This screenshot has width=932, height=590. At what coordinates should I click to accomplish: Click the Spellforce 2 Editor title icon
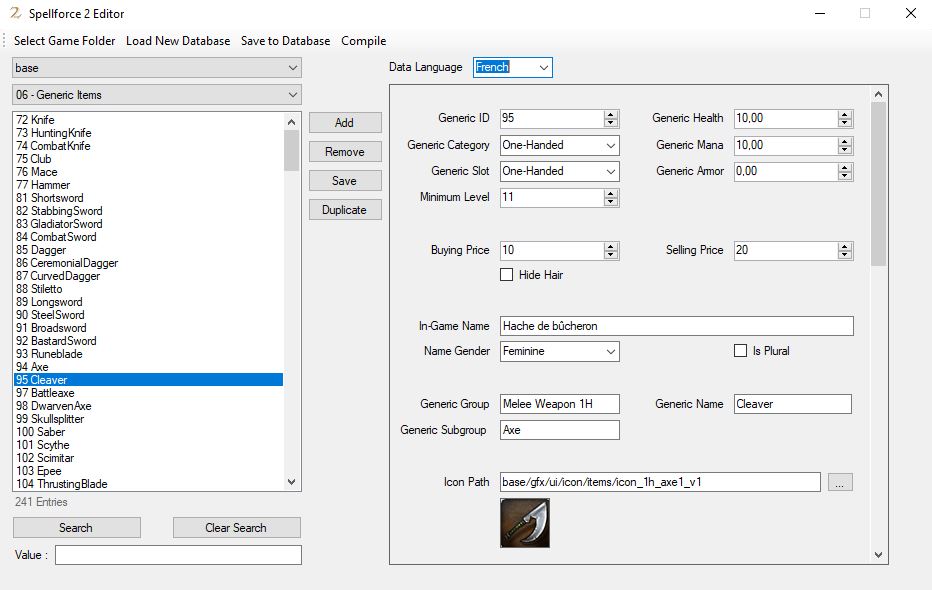click(x=15, y=13)
